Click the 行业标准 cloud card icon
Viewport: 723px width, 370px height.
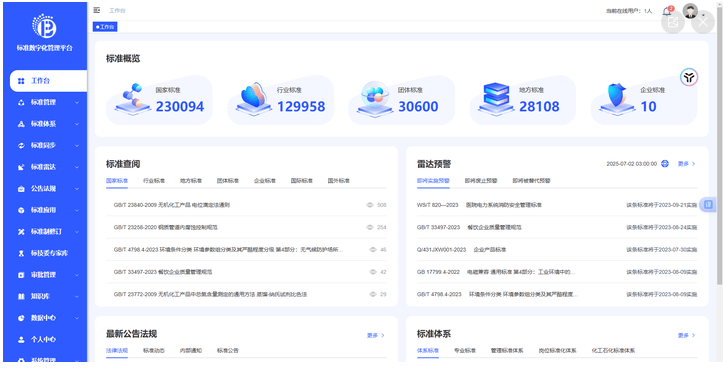253,99
